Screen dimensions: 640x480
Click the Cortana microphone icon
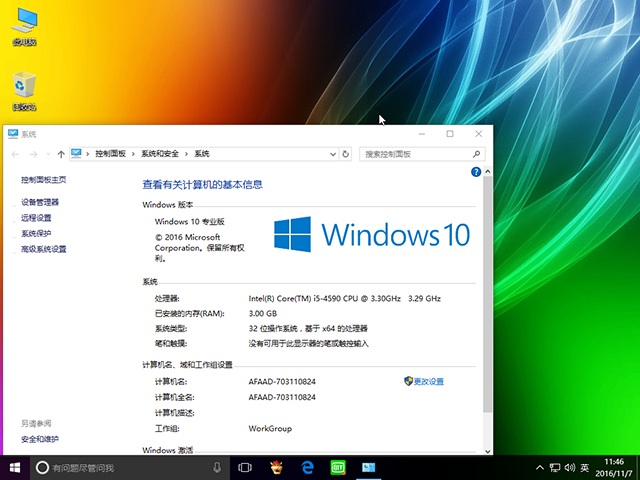pos(217,468)
